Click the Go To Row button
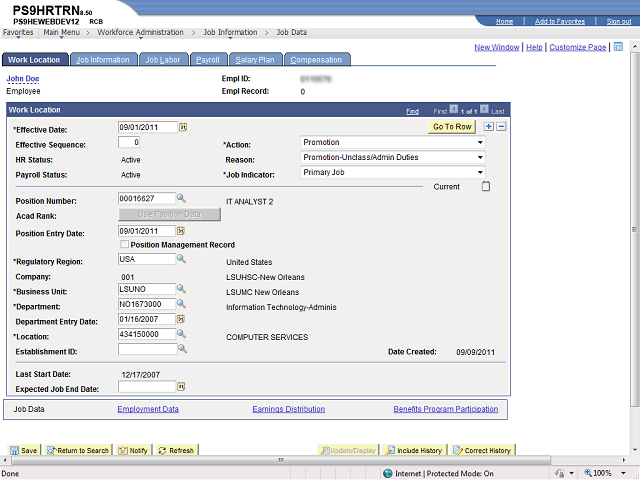The image size is (640, 480). tap(452, 127)
